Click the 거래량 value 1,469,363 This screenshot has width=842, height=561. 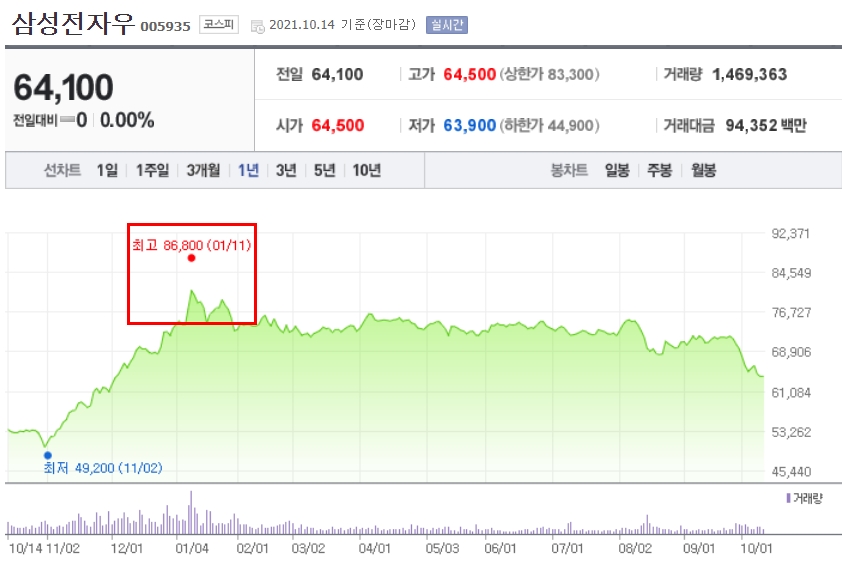coord(750,74)
